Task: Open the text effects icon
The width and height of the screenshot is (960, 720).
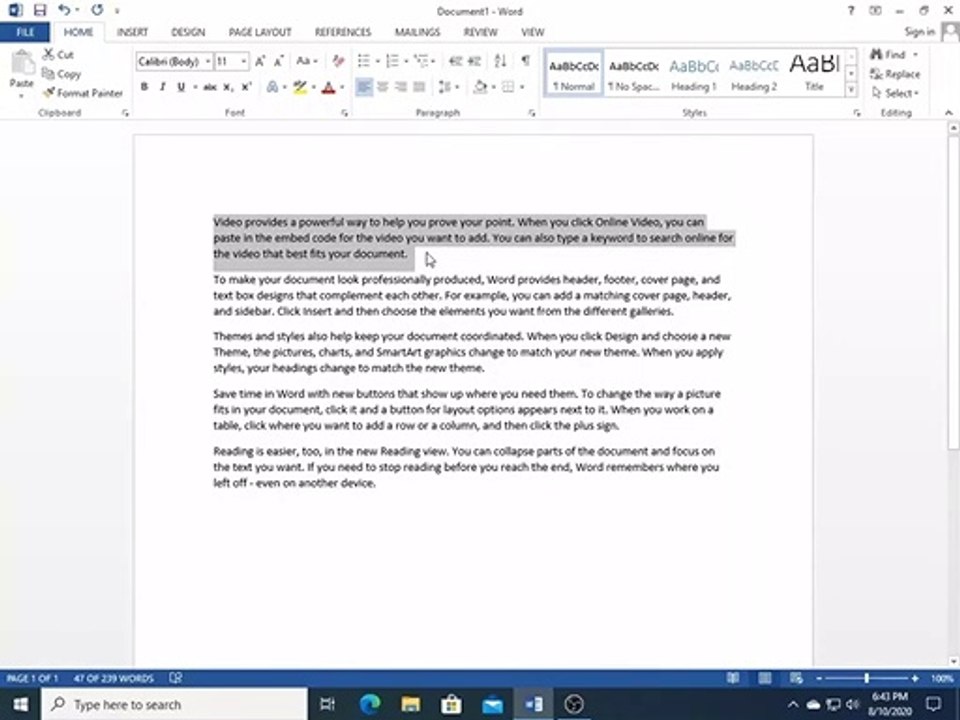Action: [x=272, y=88]
